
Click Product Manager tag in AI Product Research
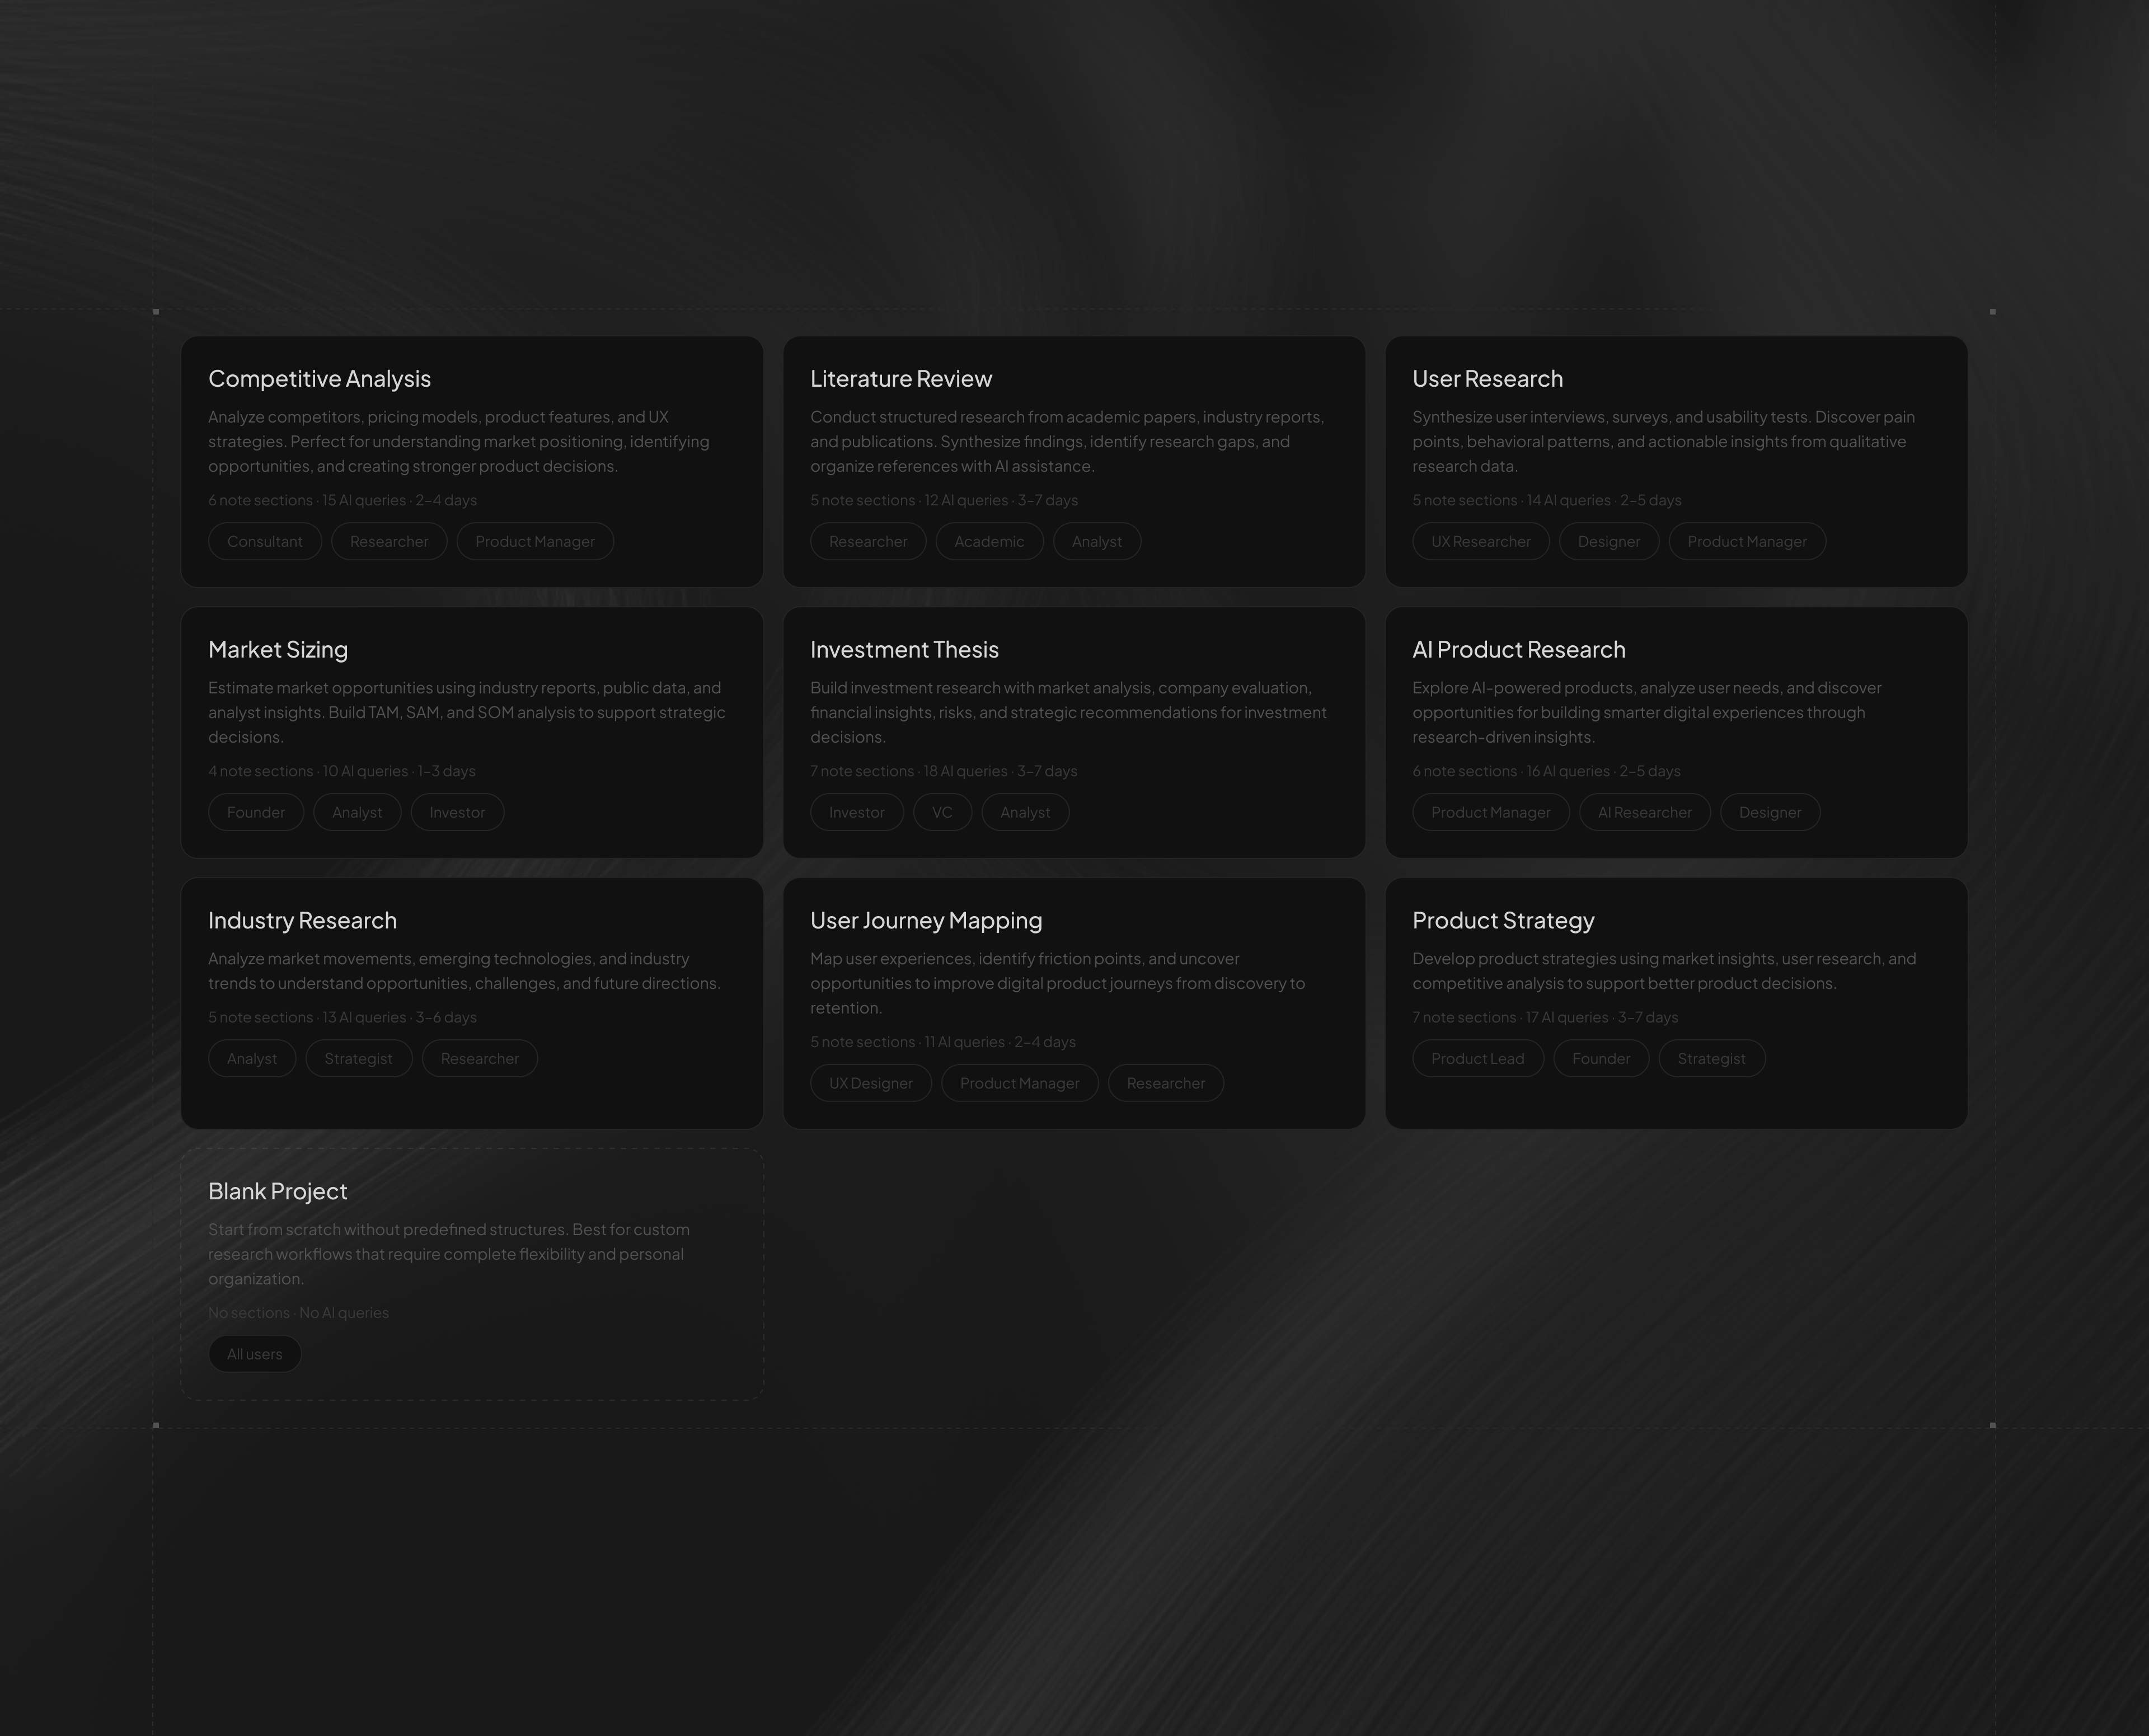1491,812
